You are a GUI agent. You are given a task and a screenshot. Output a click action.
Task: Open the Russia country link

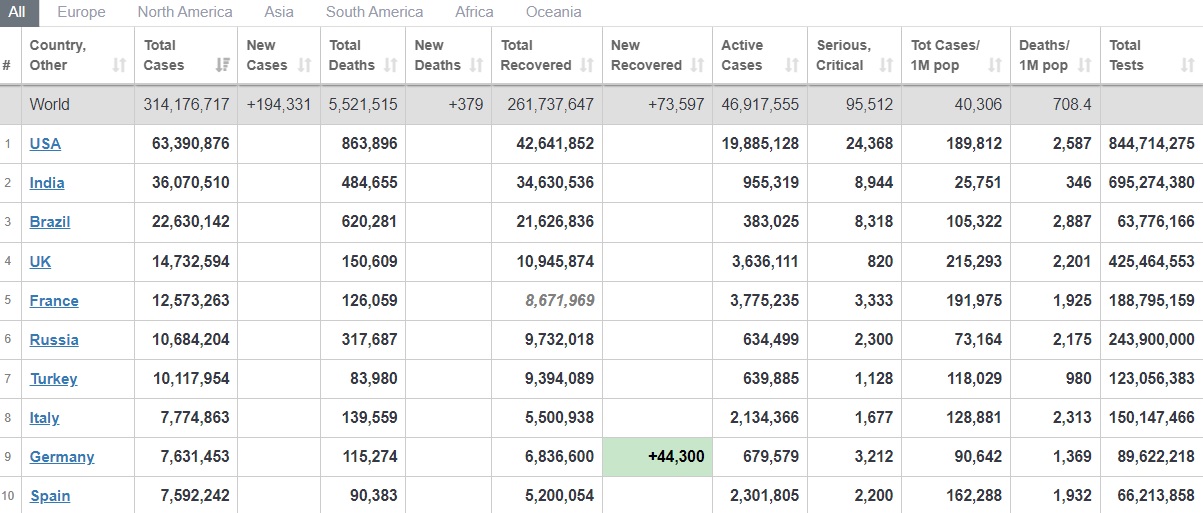pyautogui.click(x=54, y=339)
